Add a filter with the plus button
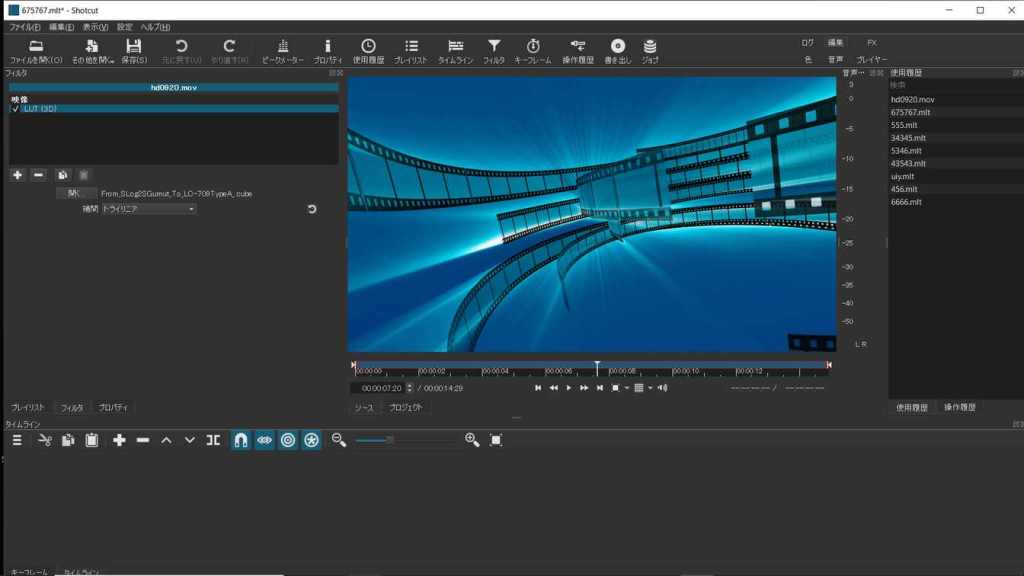The height and width of the screenshot is (576, 1024). pos(17,175)
